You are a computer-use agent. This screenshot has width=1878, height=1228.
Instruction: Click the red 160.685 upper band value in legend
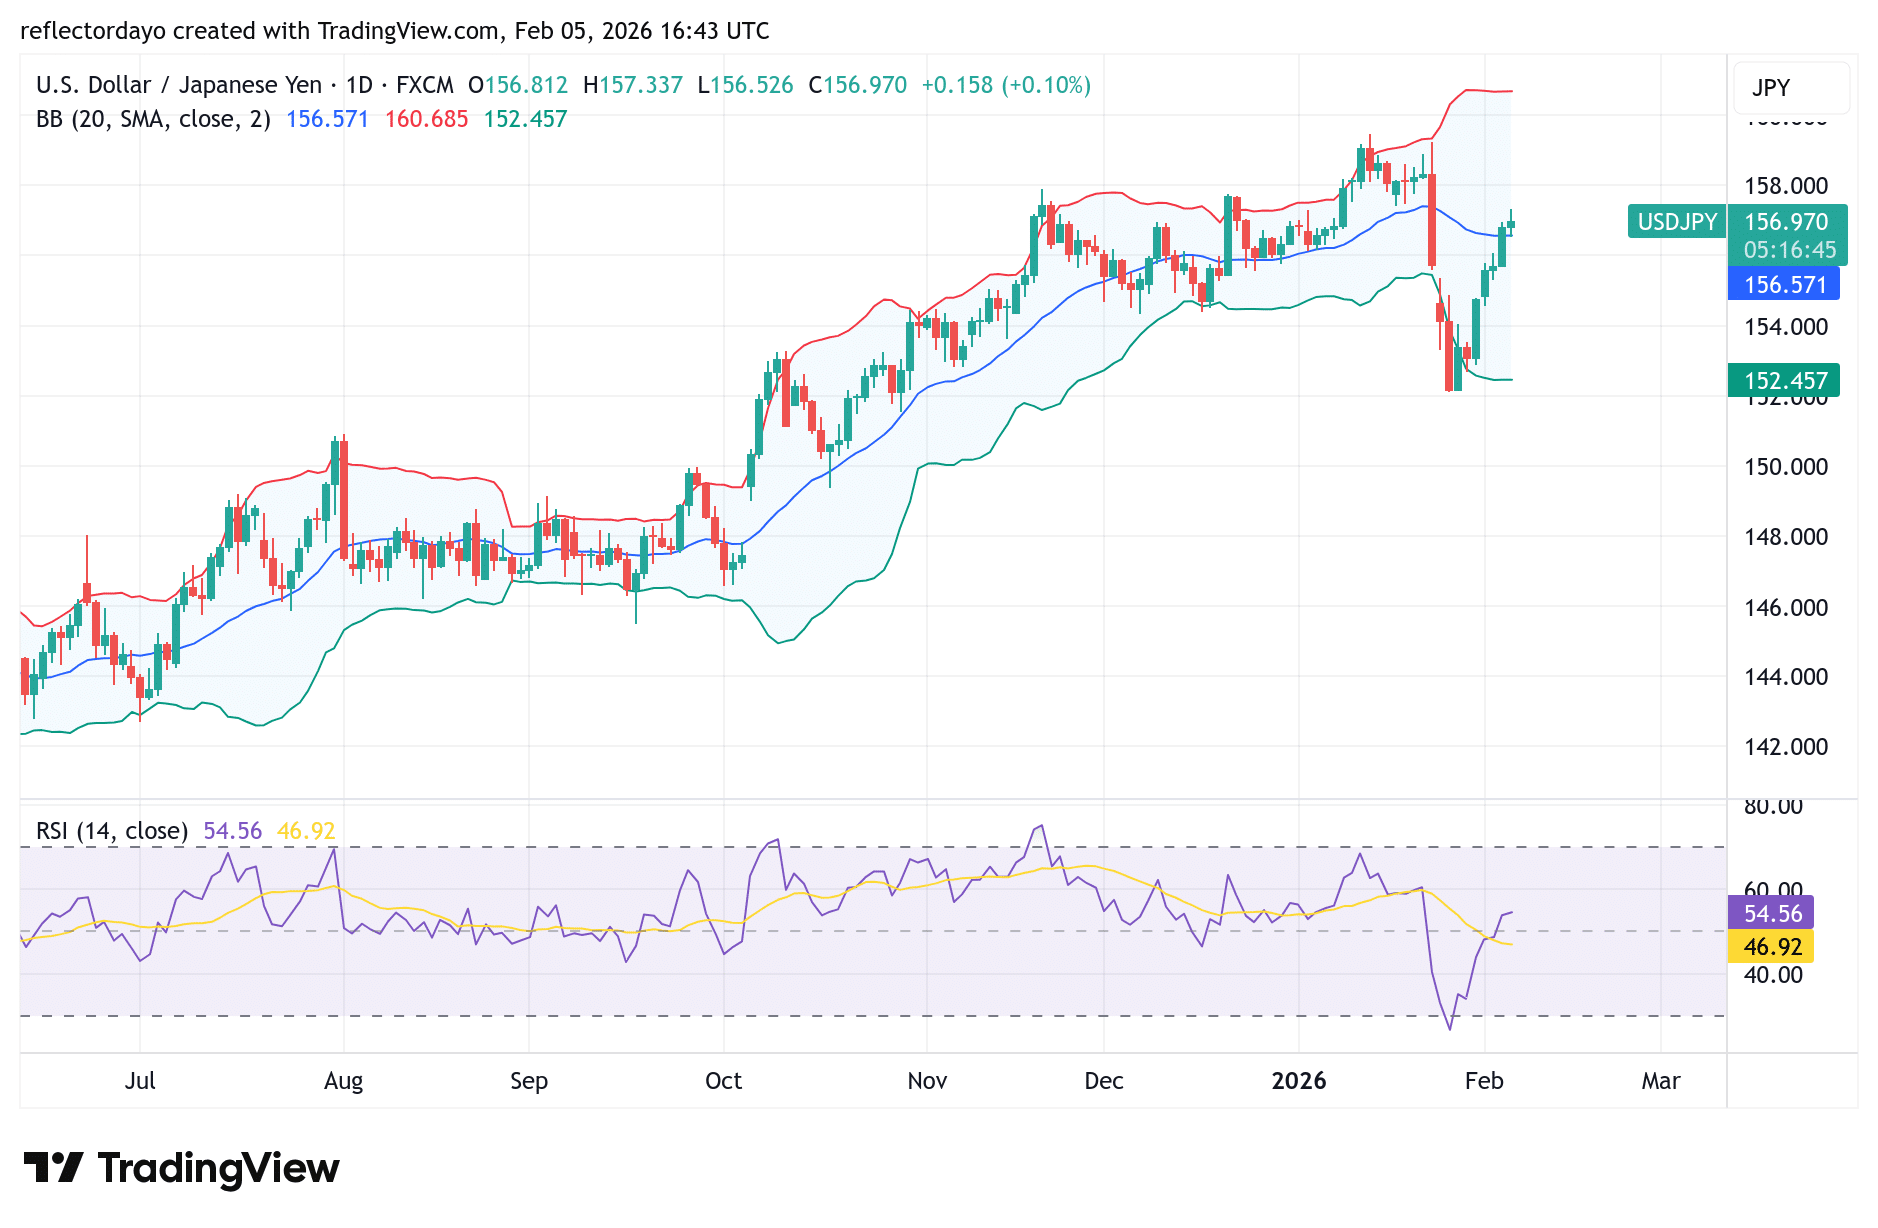pyautogui.click(x=427, y=118)
